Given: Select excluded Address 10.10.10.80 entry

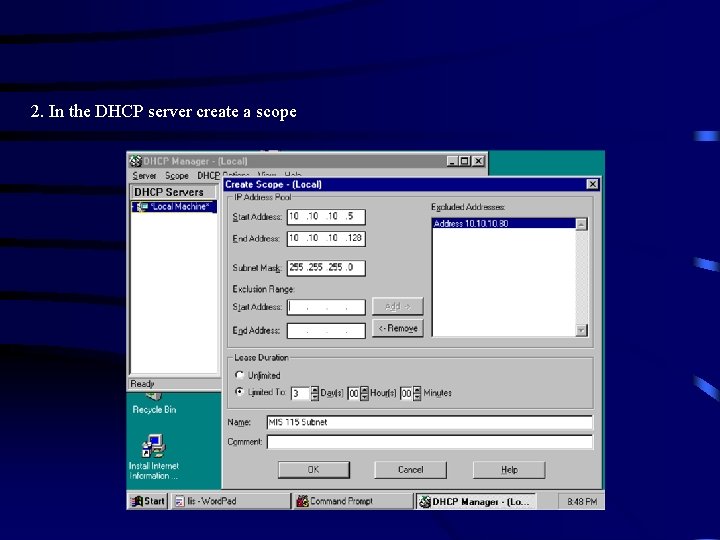Looking at the screenshot, I should coord(504,224).
